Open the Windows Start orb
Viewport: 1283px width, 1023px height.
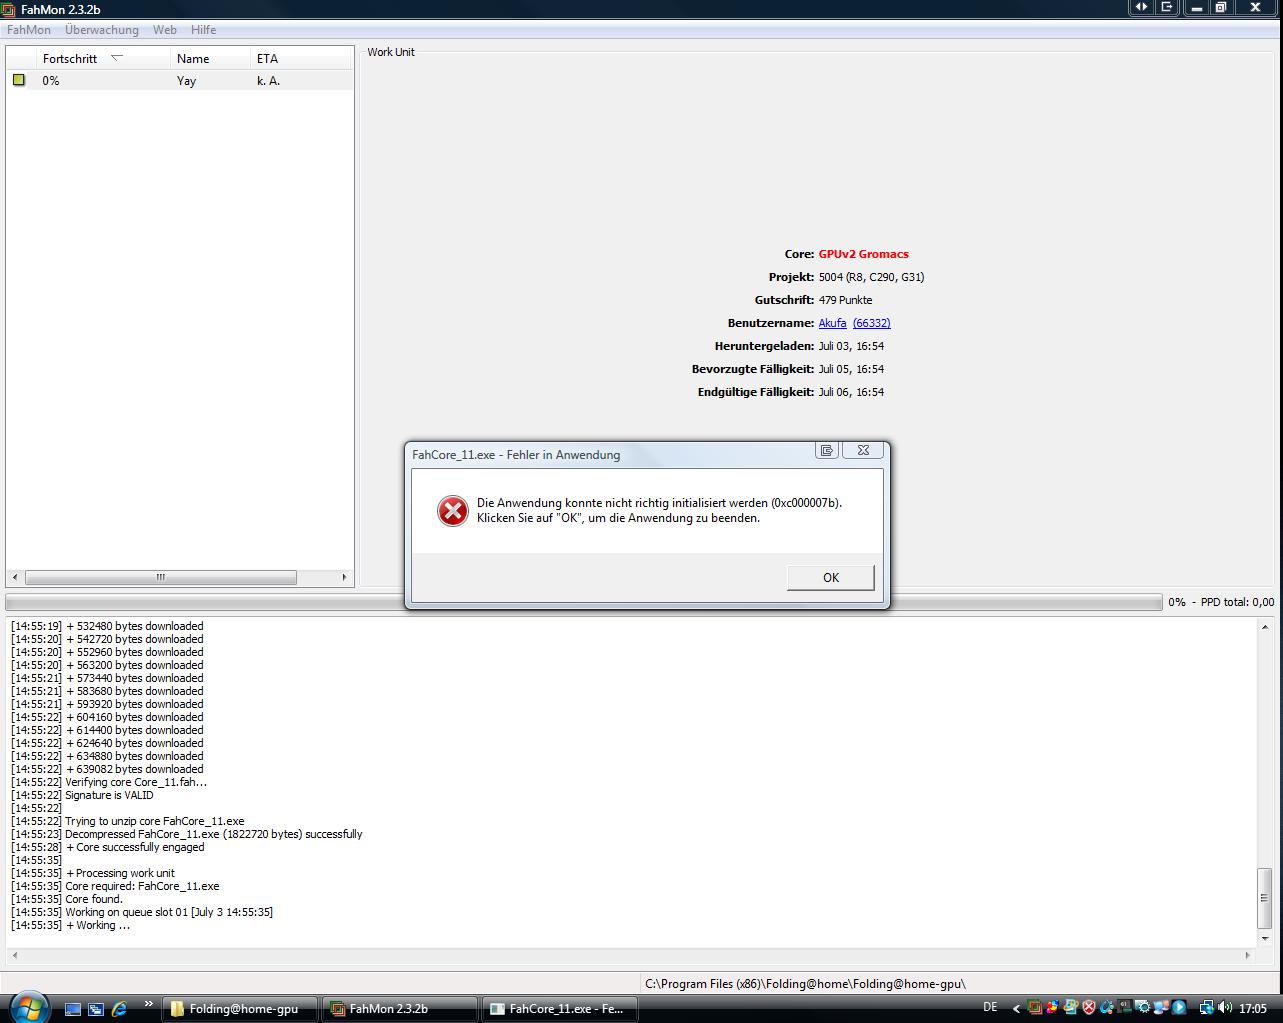click(x=27, y=1007)
